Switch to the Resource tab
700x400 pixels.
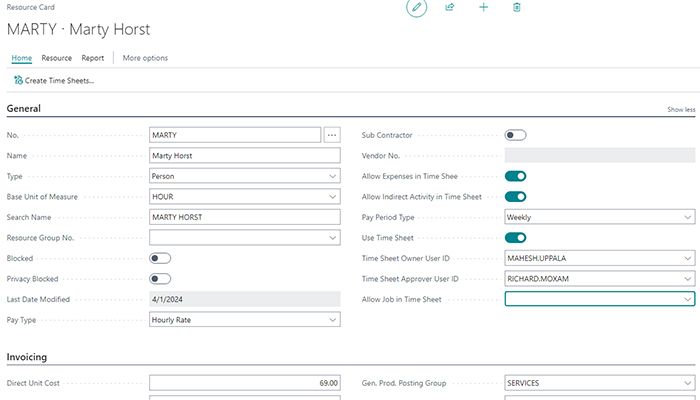click(56, 58)
